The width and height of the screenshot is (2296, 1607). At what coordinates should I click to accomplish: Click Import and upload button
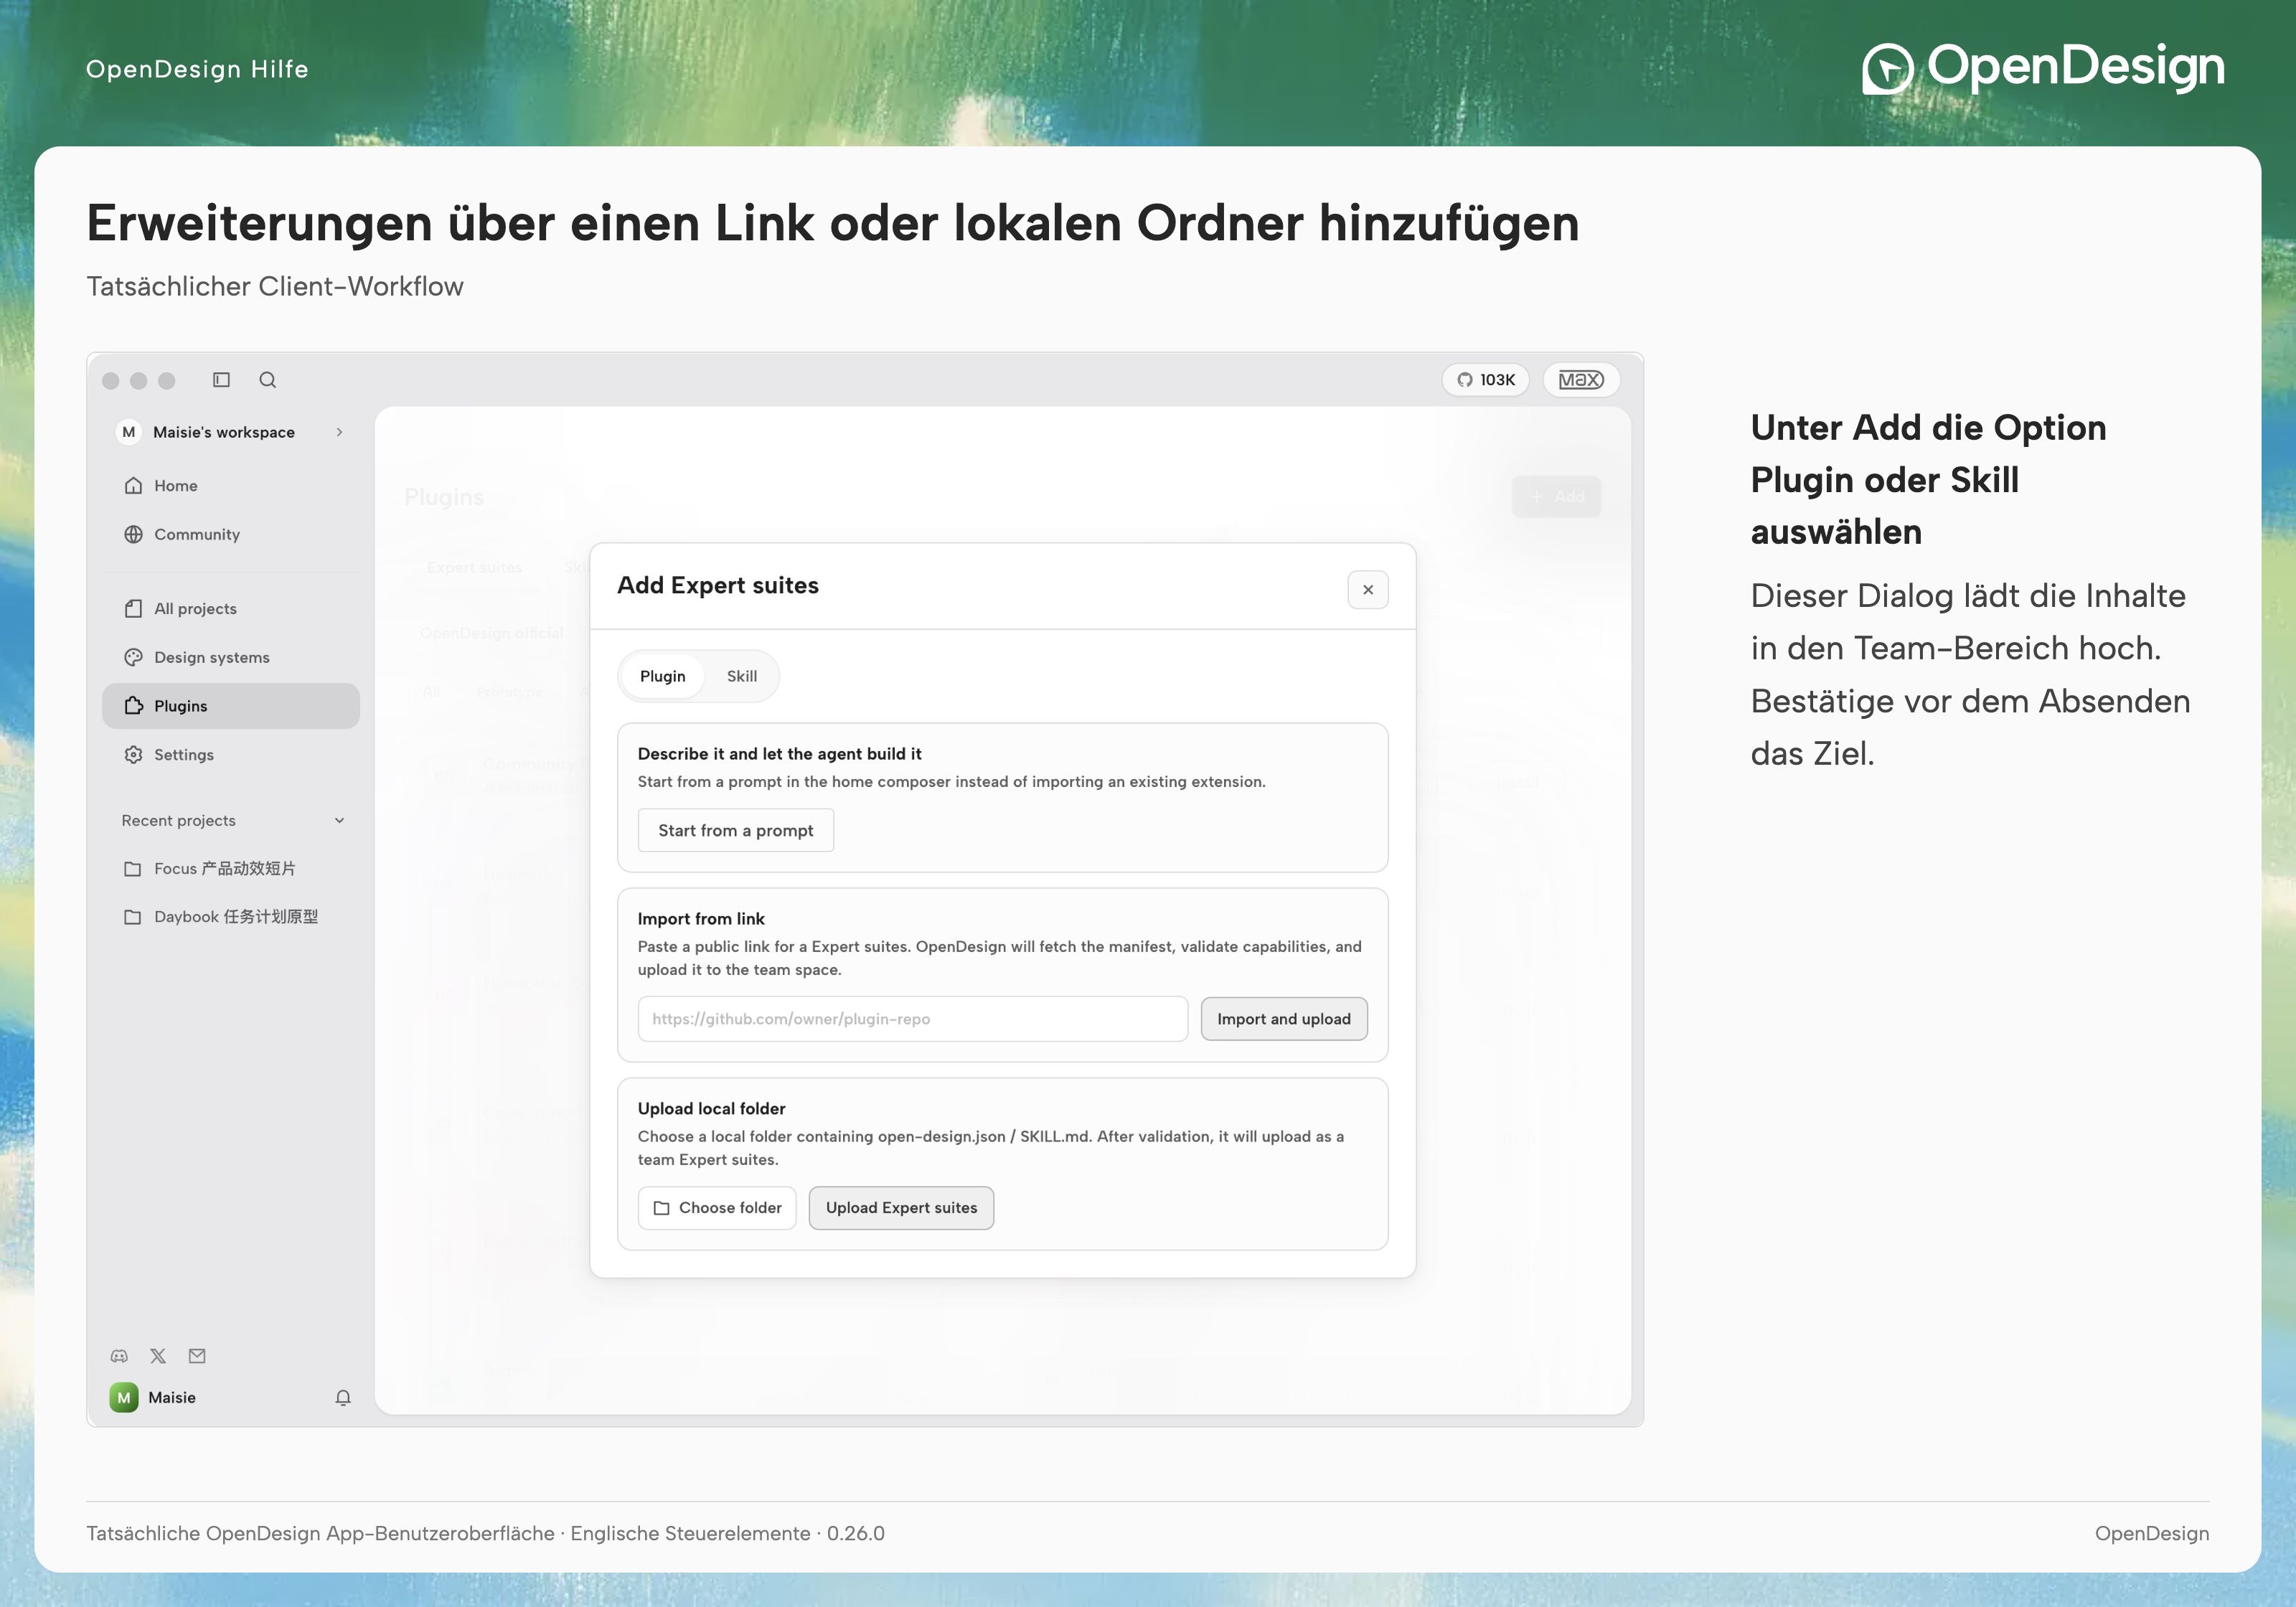coord(1284,1019)
